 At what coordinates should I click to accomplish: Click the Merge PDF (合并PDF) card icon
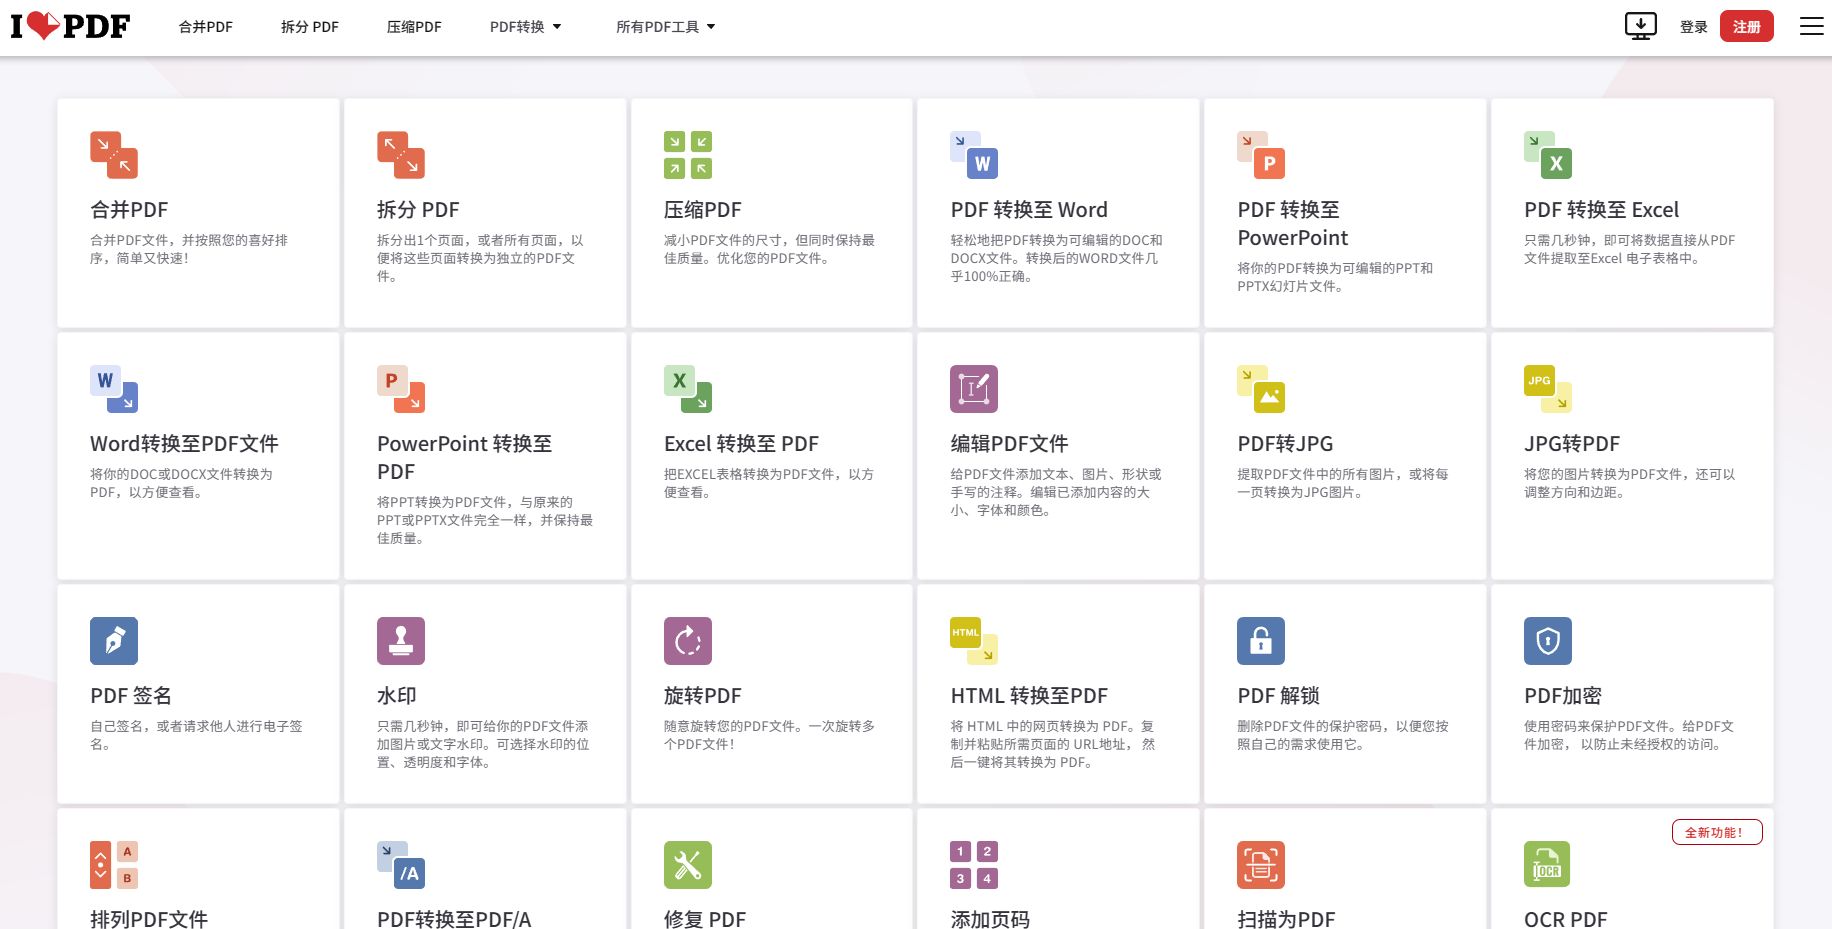pos(114,155)
